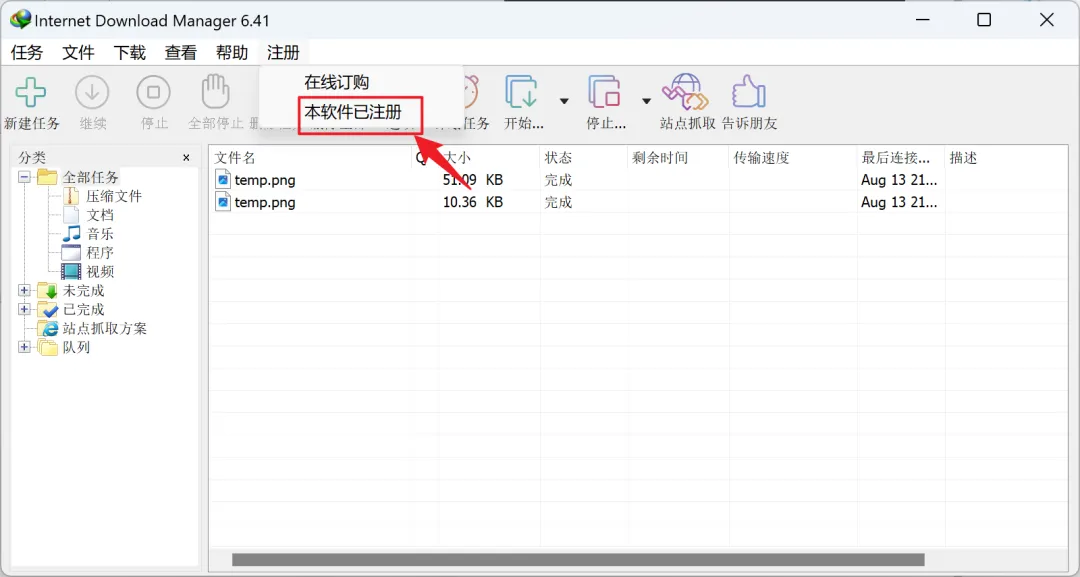Expand the 队列 tree node
Viewport: 1080px width, 577px height.
(x=22, y=347)
